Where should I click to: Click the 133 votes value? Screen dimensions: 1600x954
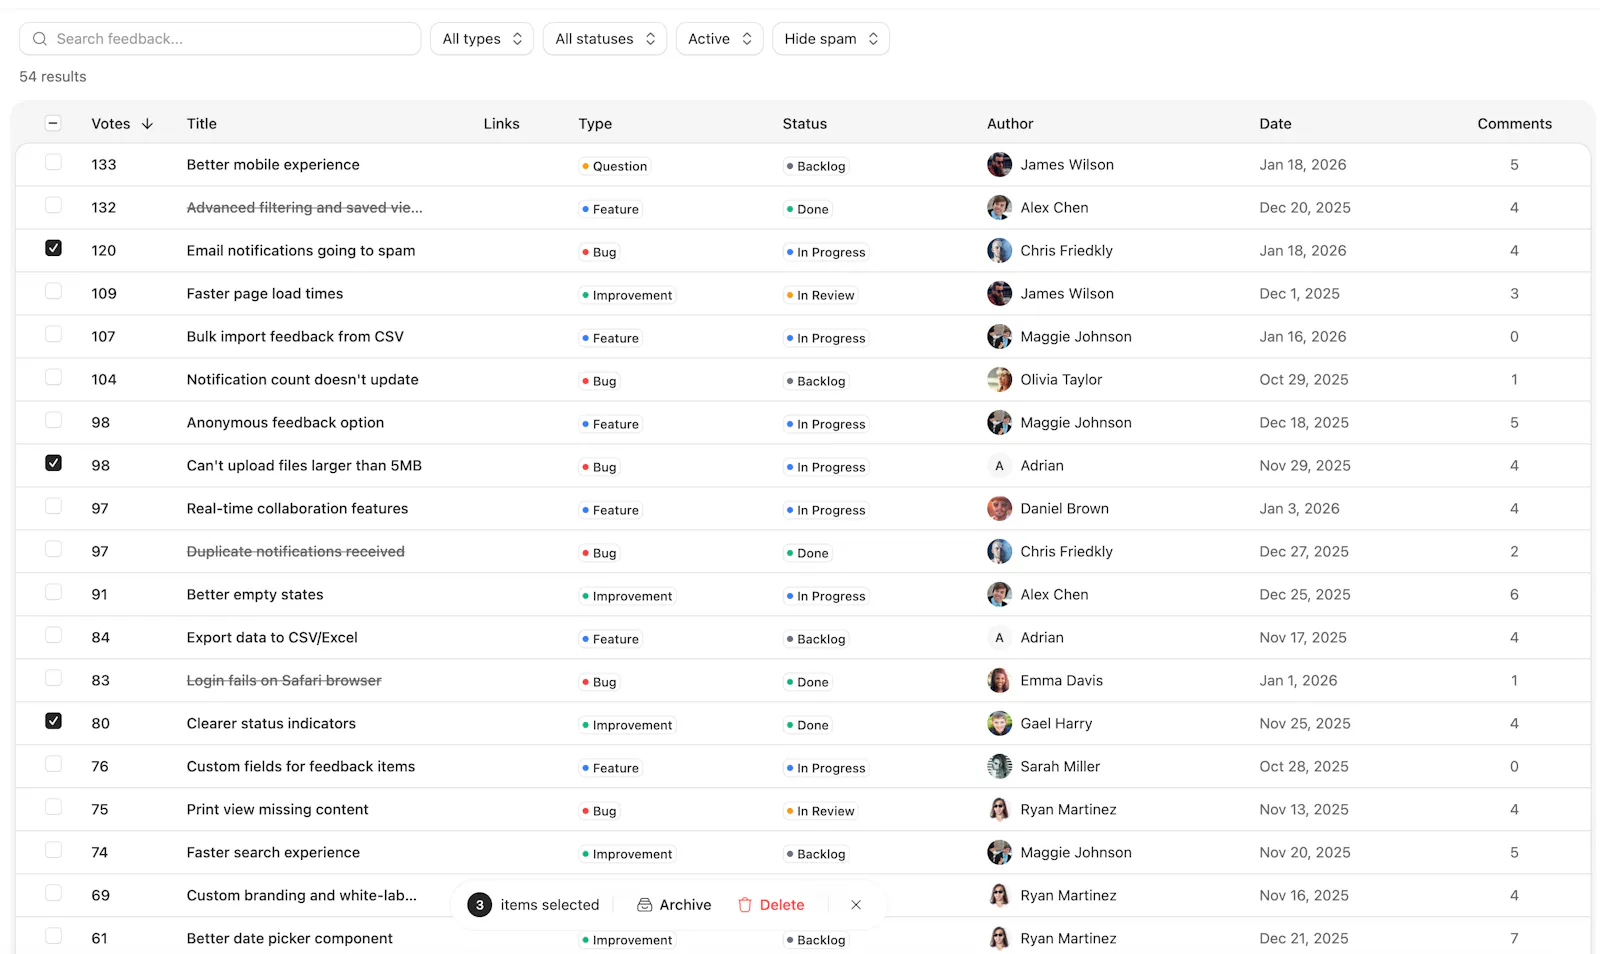104,165
